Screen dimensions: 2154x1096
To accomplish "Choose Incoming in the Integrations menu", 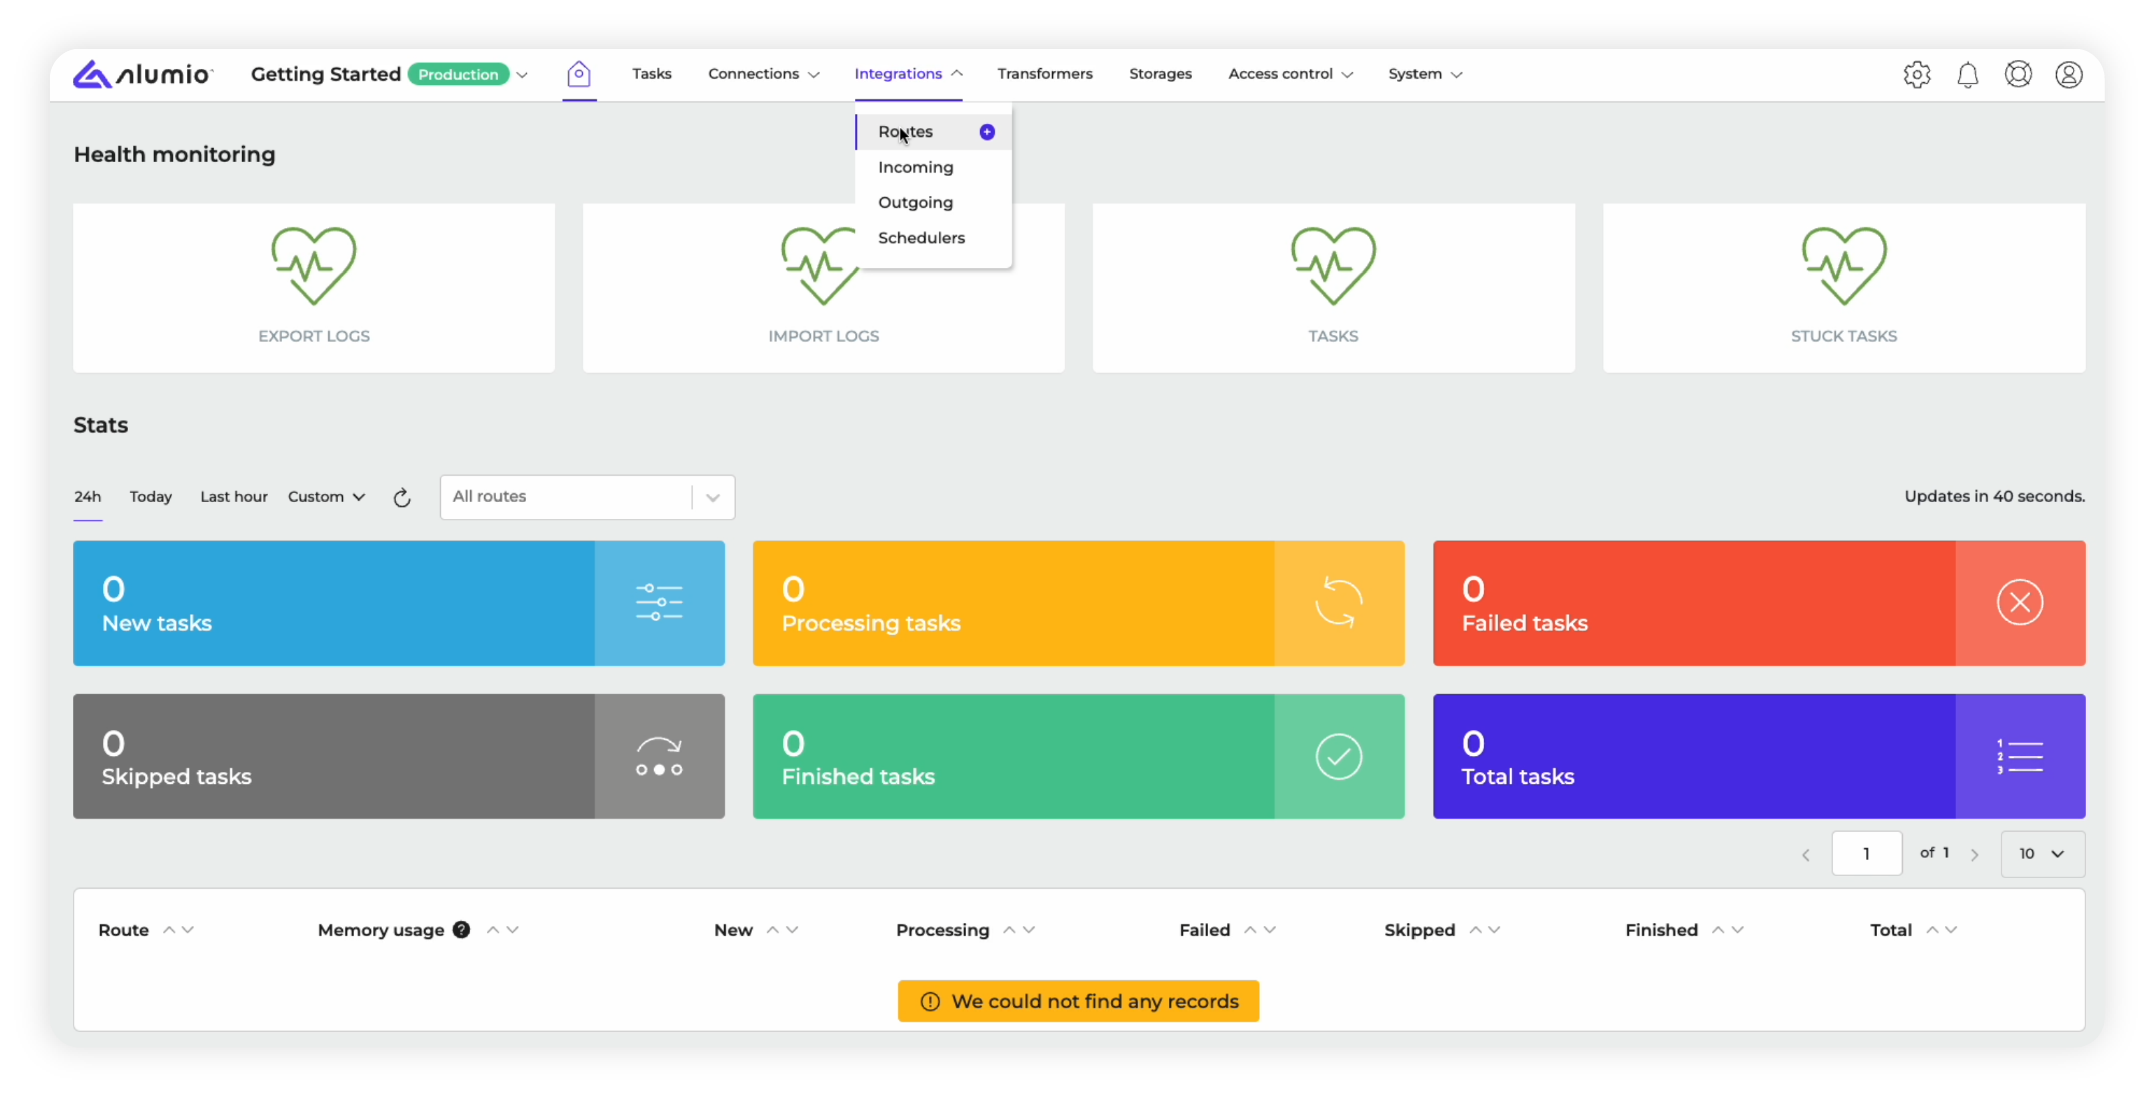I will [915, 167].
